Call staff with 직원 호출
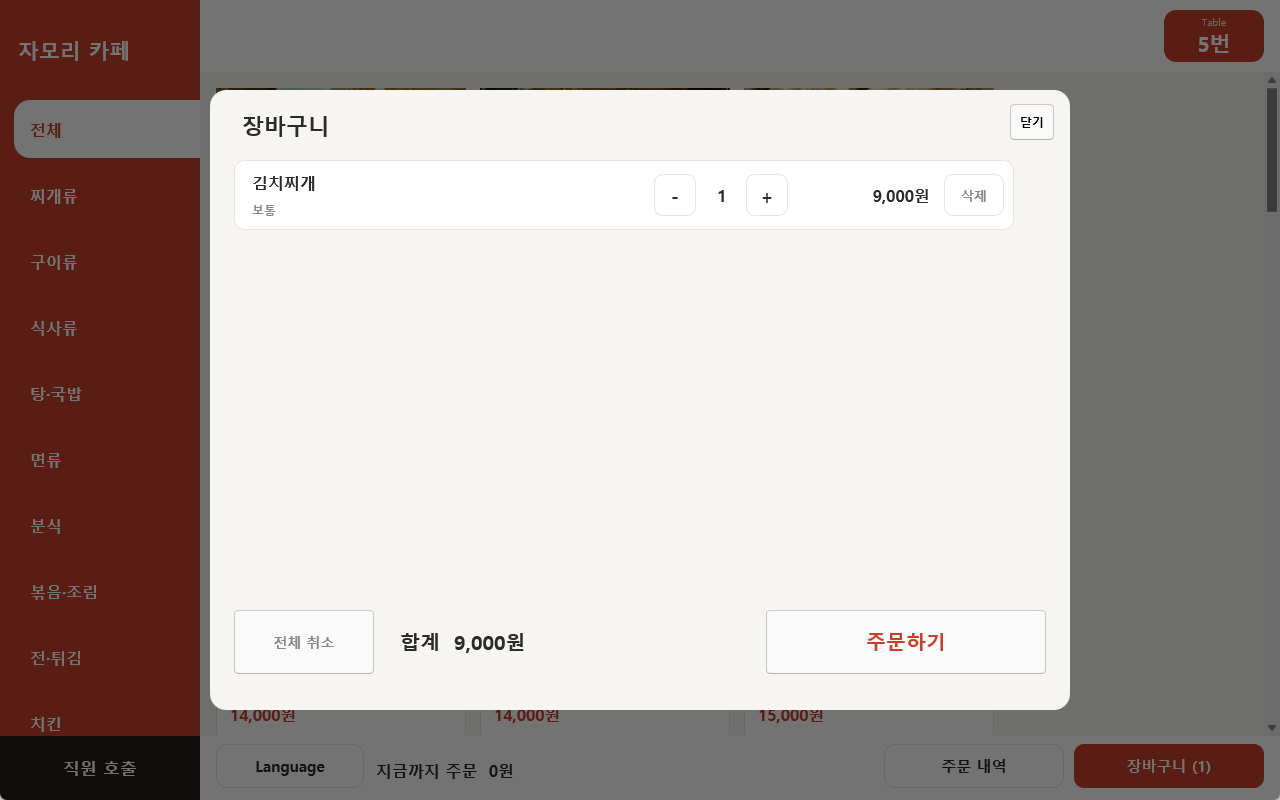The width and height of the screenshot is (1280, 800). [100, 768]
